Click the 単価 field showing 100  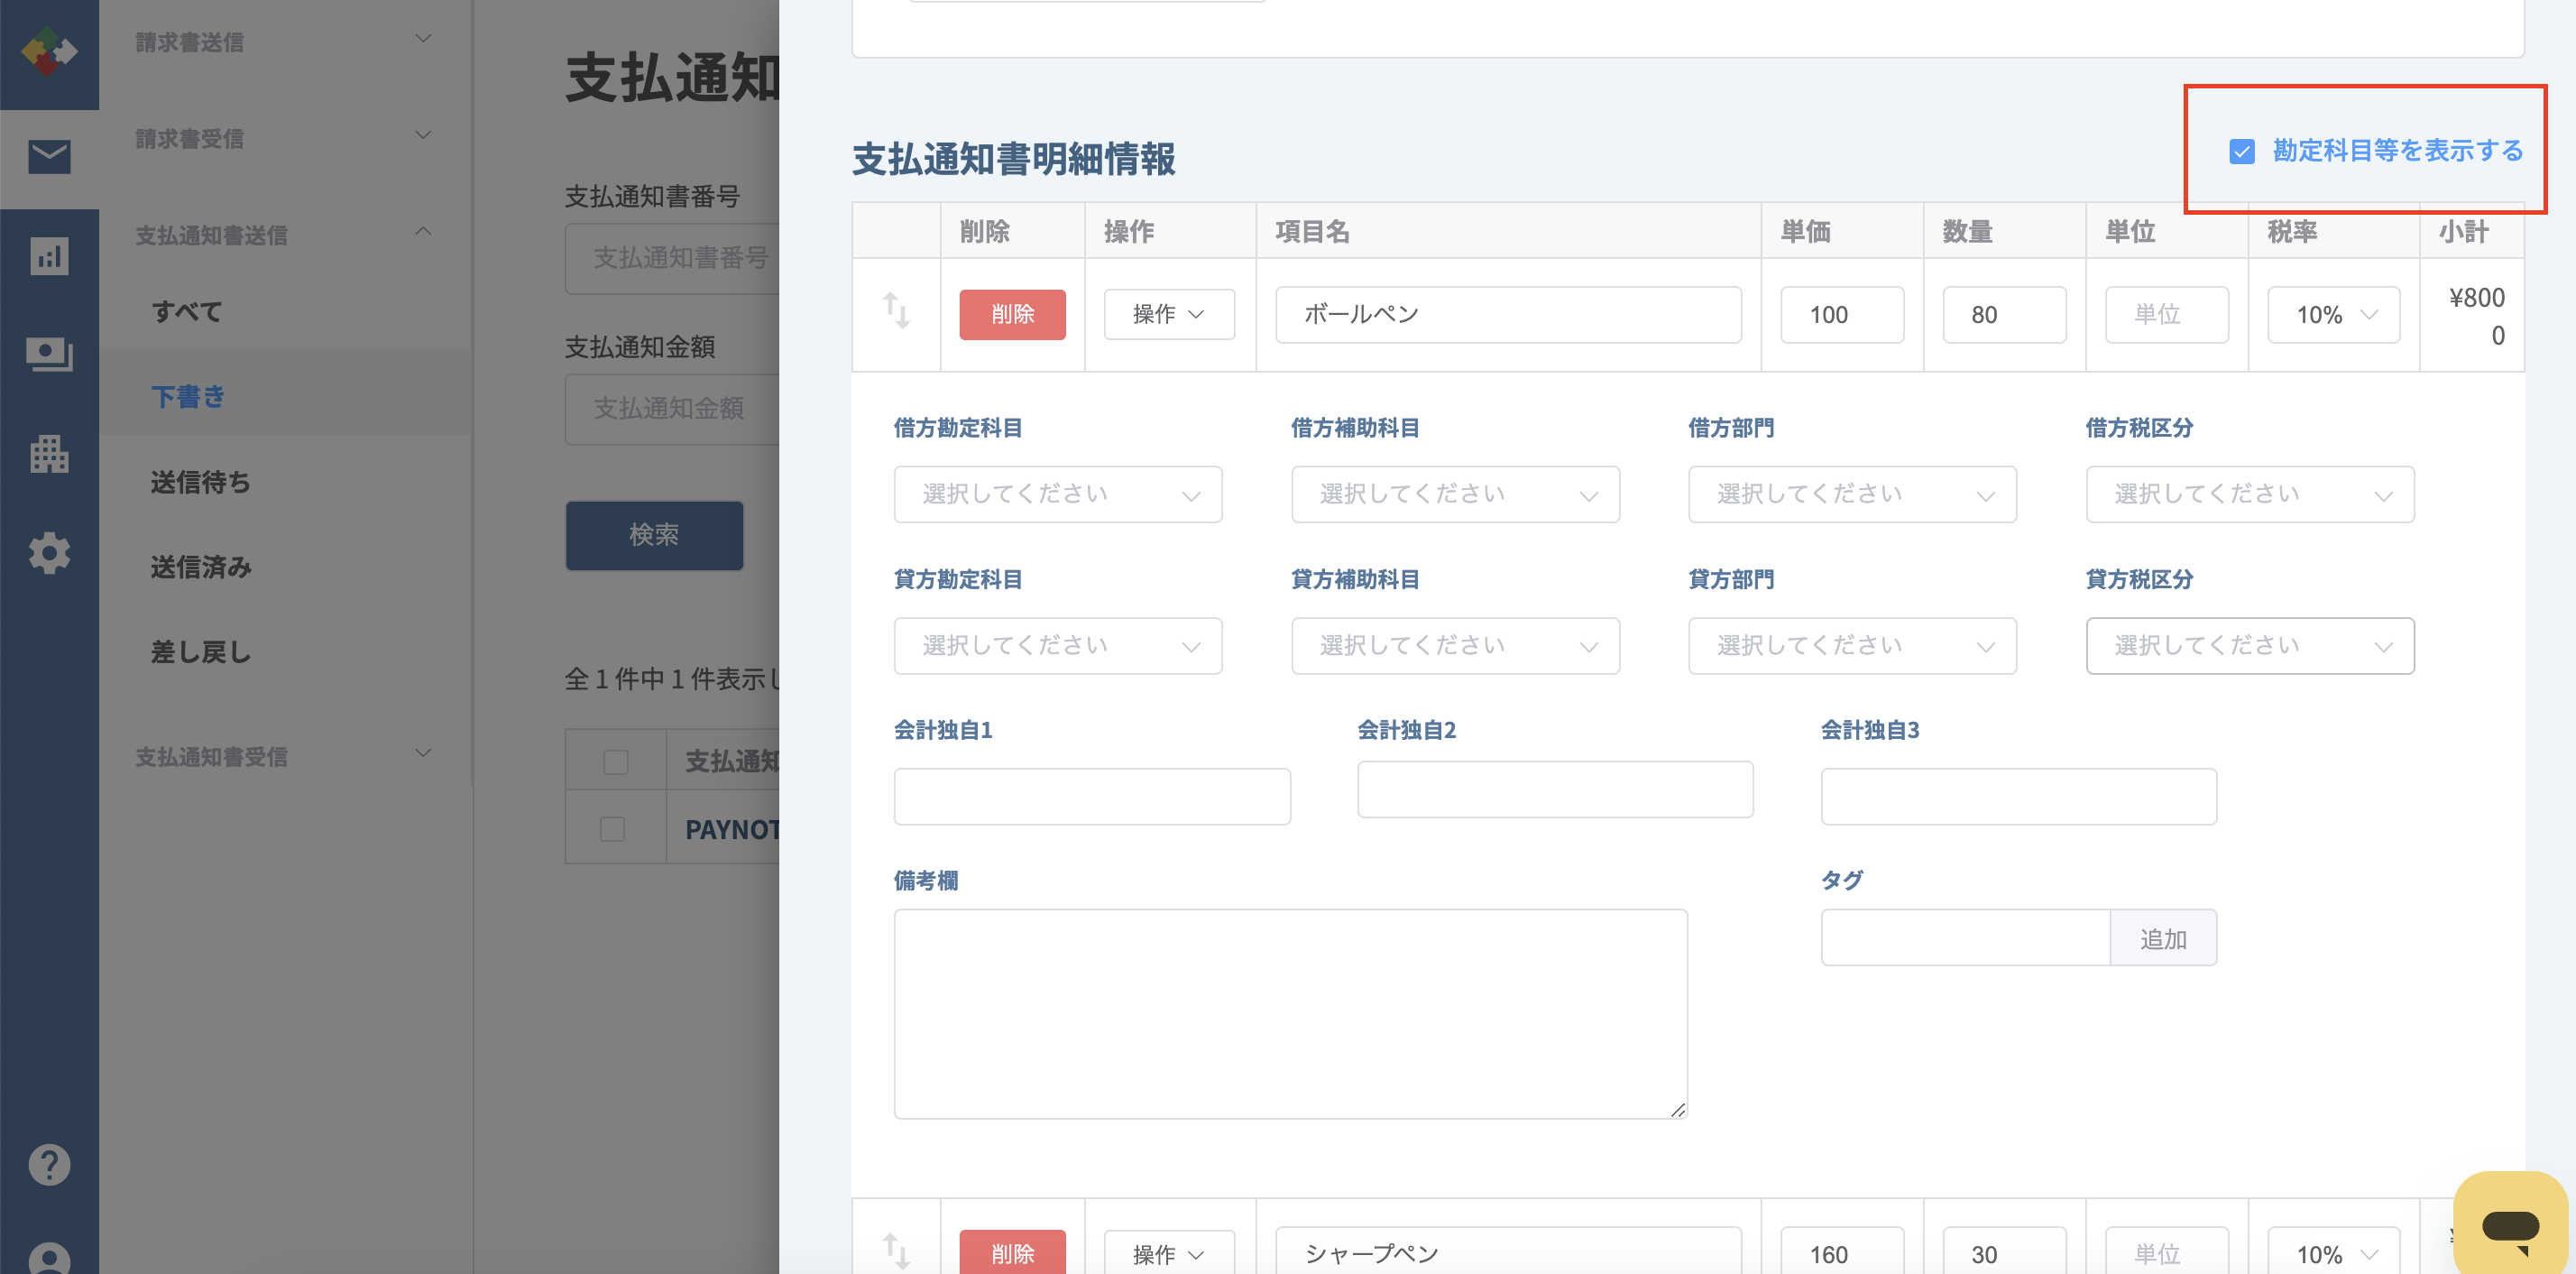pos(1842,315)
